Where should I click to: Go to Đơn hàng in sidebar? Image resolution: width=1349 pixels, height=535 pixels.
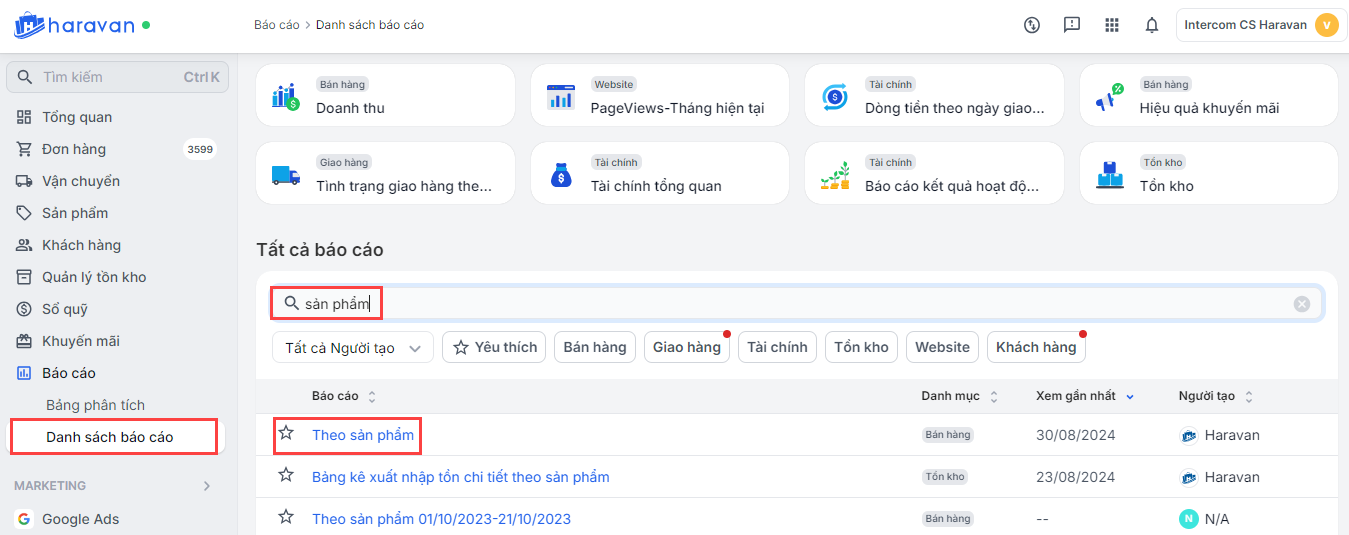(74, 149)
